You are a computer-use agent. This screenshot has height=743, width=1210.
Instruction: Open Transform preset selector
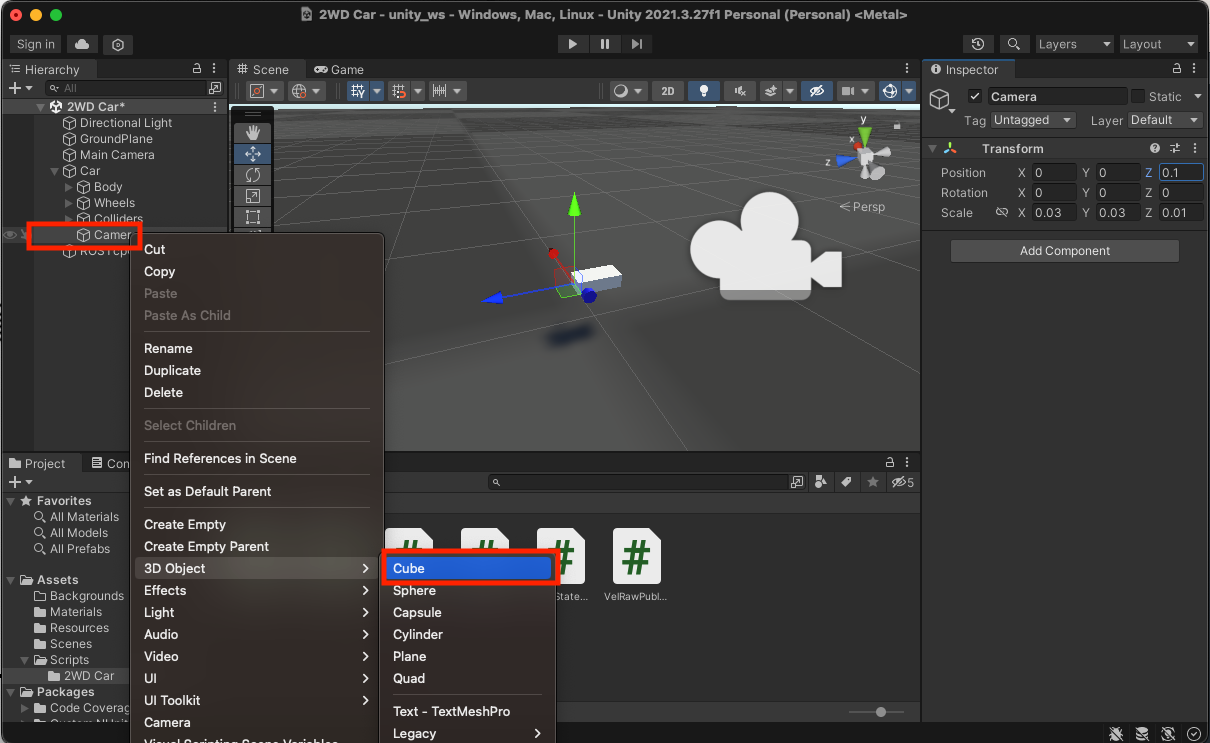point(1175,148)
